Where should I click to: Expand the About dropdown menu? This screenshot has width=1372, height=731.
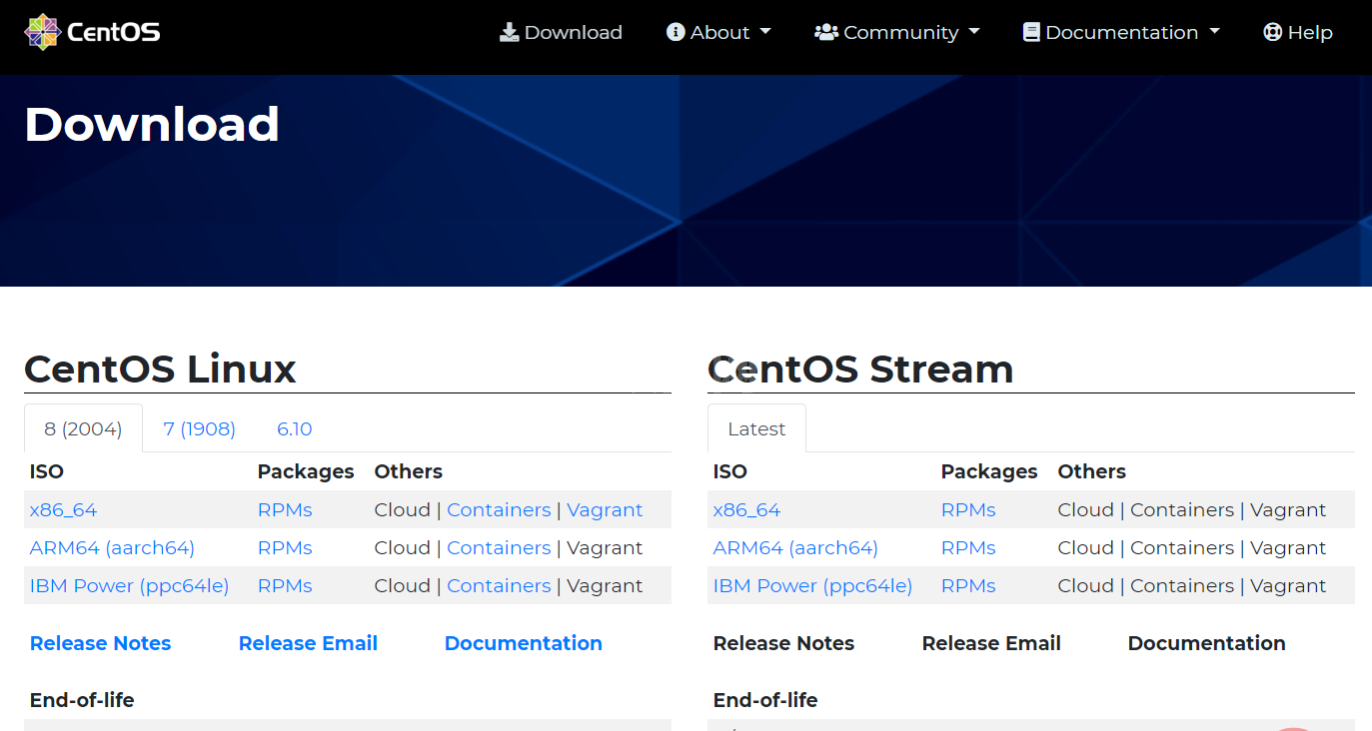click(x=719, y=32)
